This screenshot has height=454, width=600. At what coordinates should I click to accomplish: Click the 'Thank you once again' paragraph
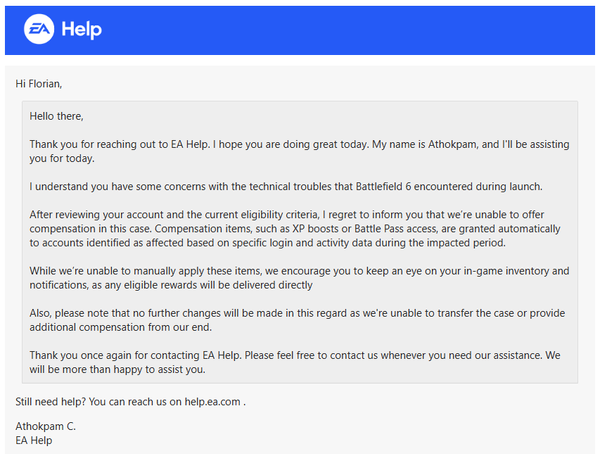(300, 364)
